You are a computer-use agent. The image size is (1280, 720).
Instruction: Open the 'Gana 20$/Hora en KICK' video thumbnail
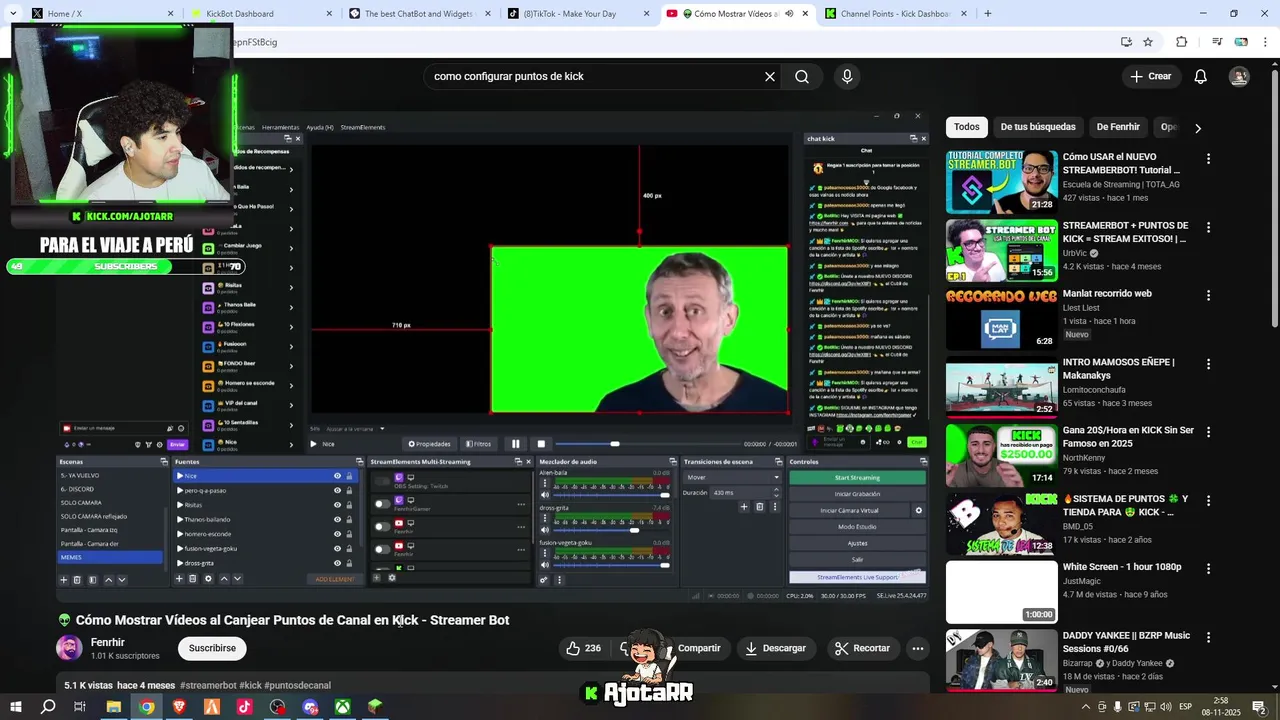pyautogui.click(x=1001, y=455)
